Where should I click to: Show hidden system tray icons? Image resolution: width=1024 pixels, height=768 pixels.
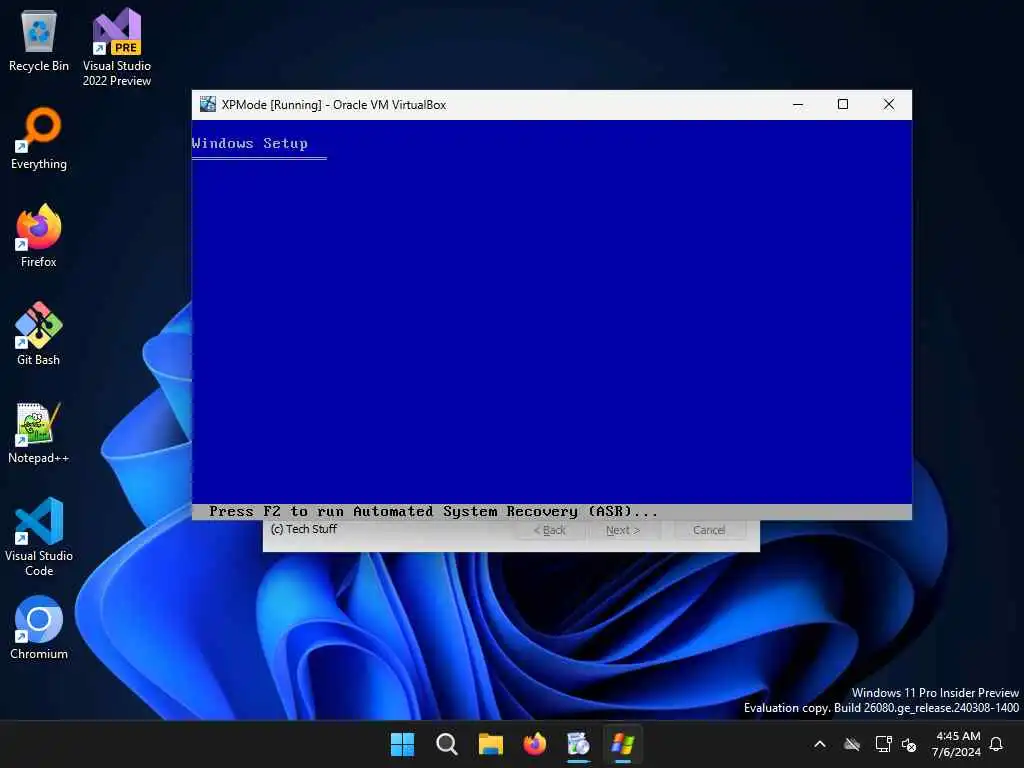coord(820,744)
